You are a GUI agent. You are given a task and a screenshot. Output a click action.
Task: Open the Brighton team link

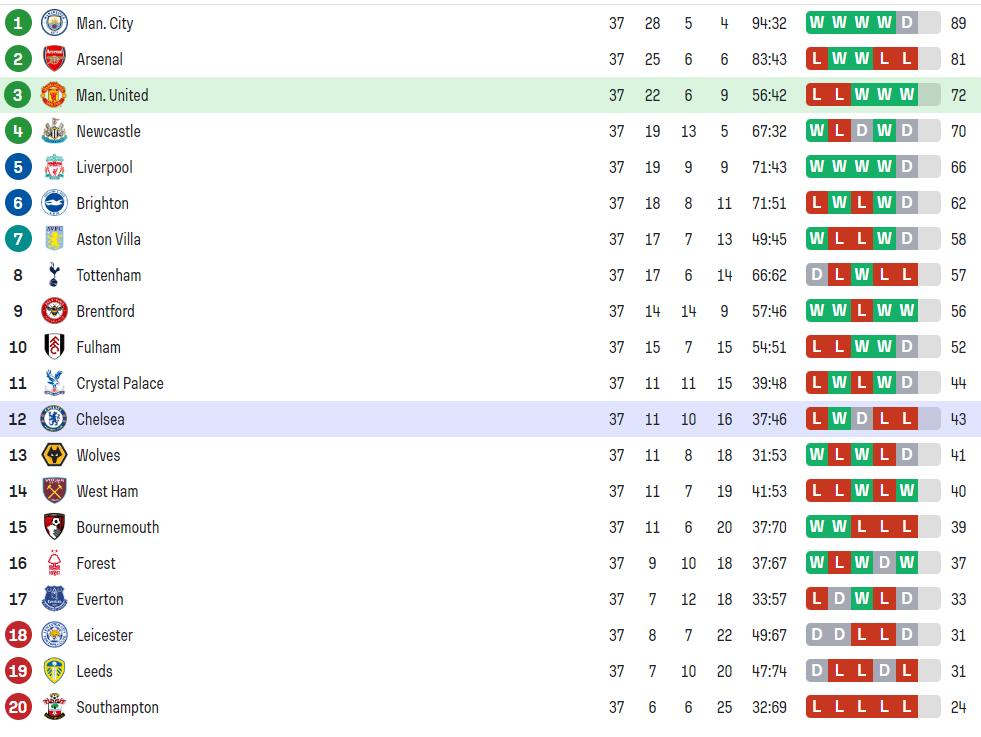[103, 203]
